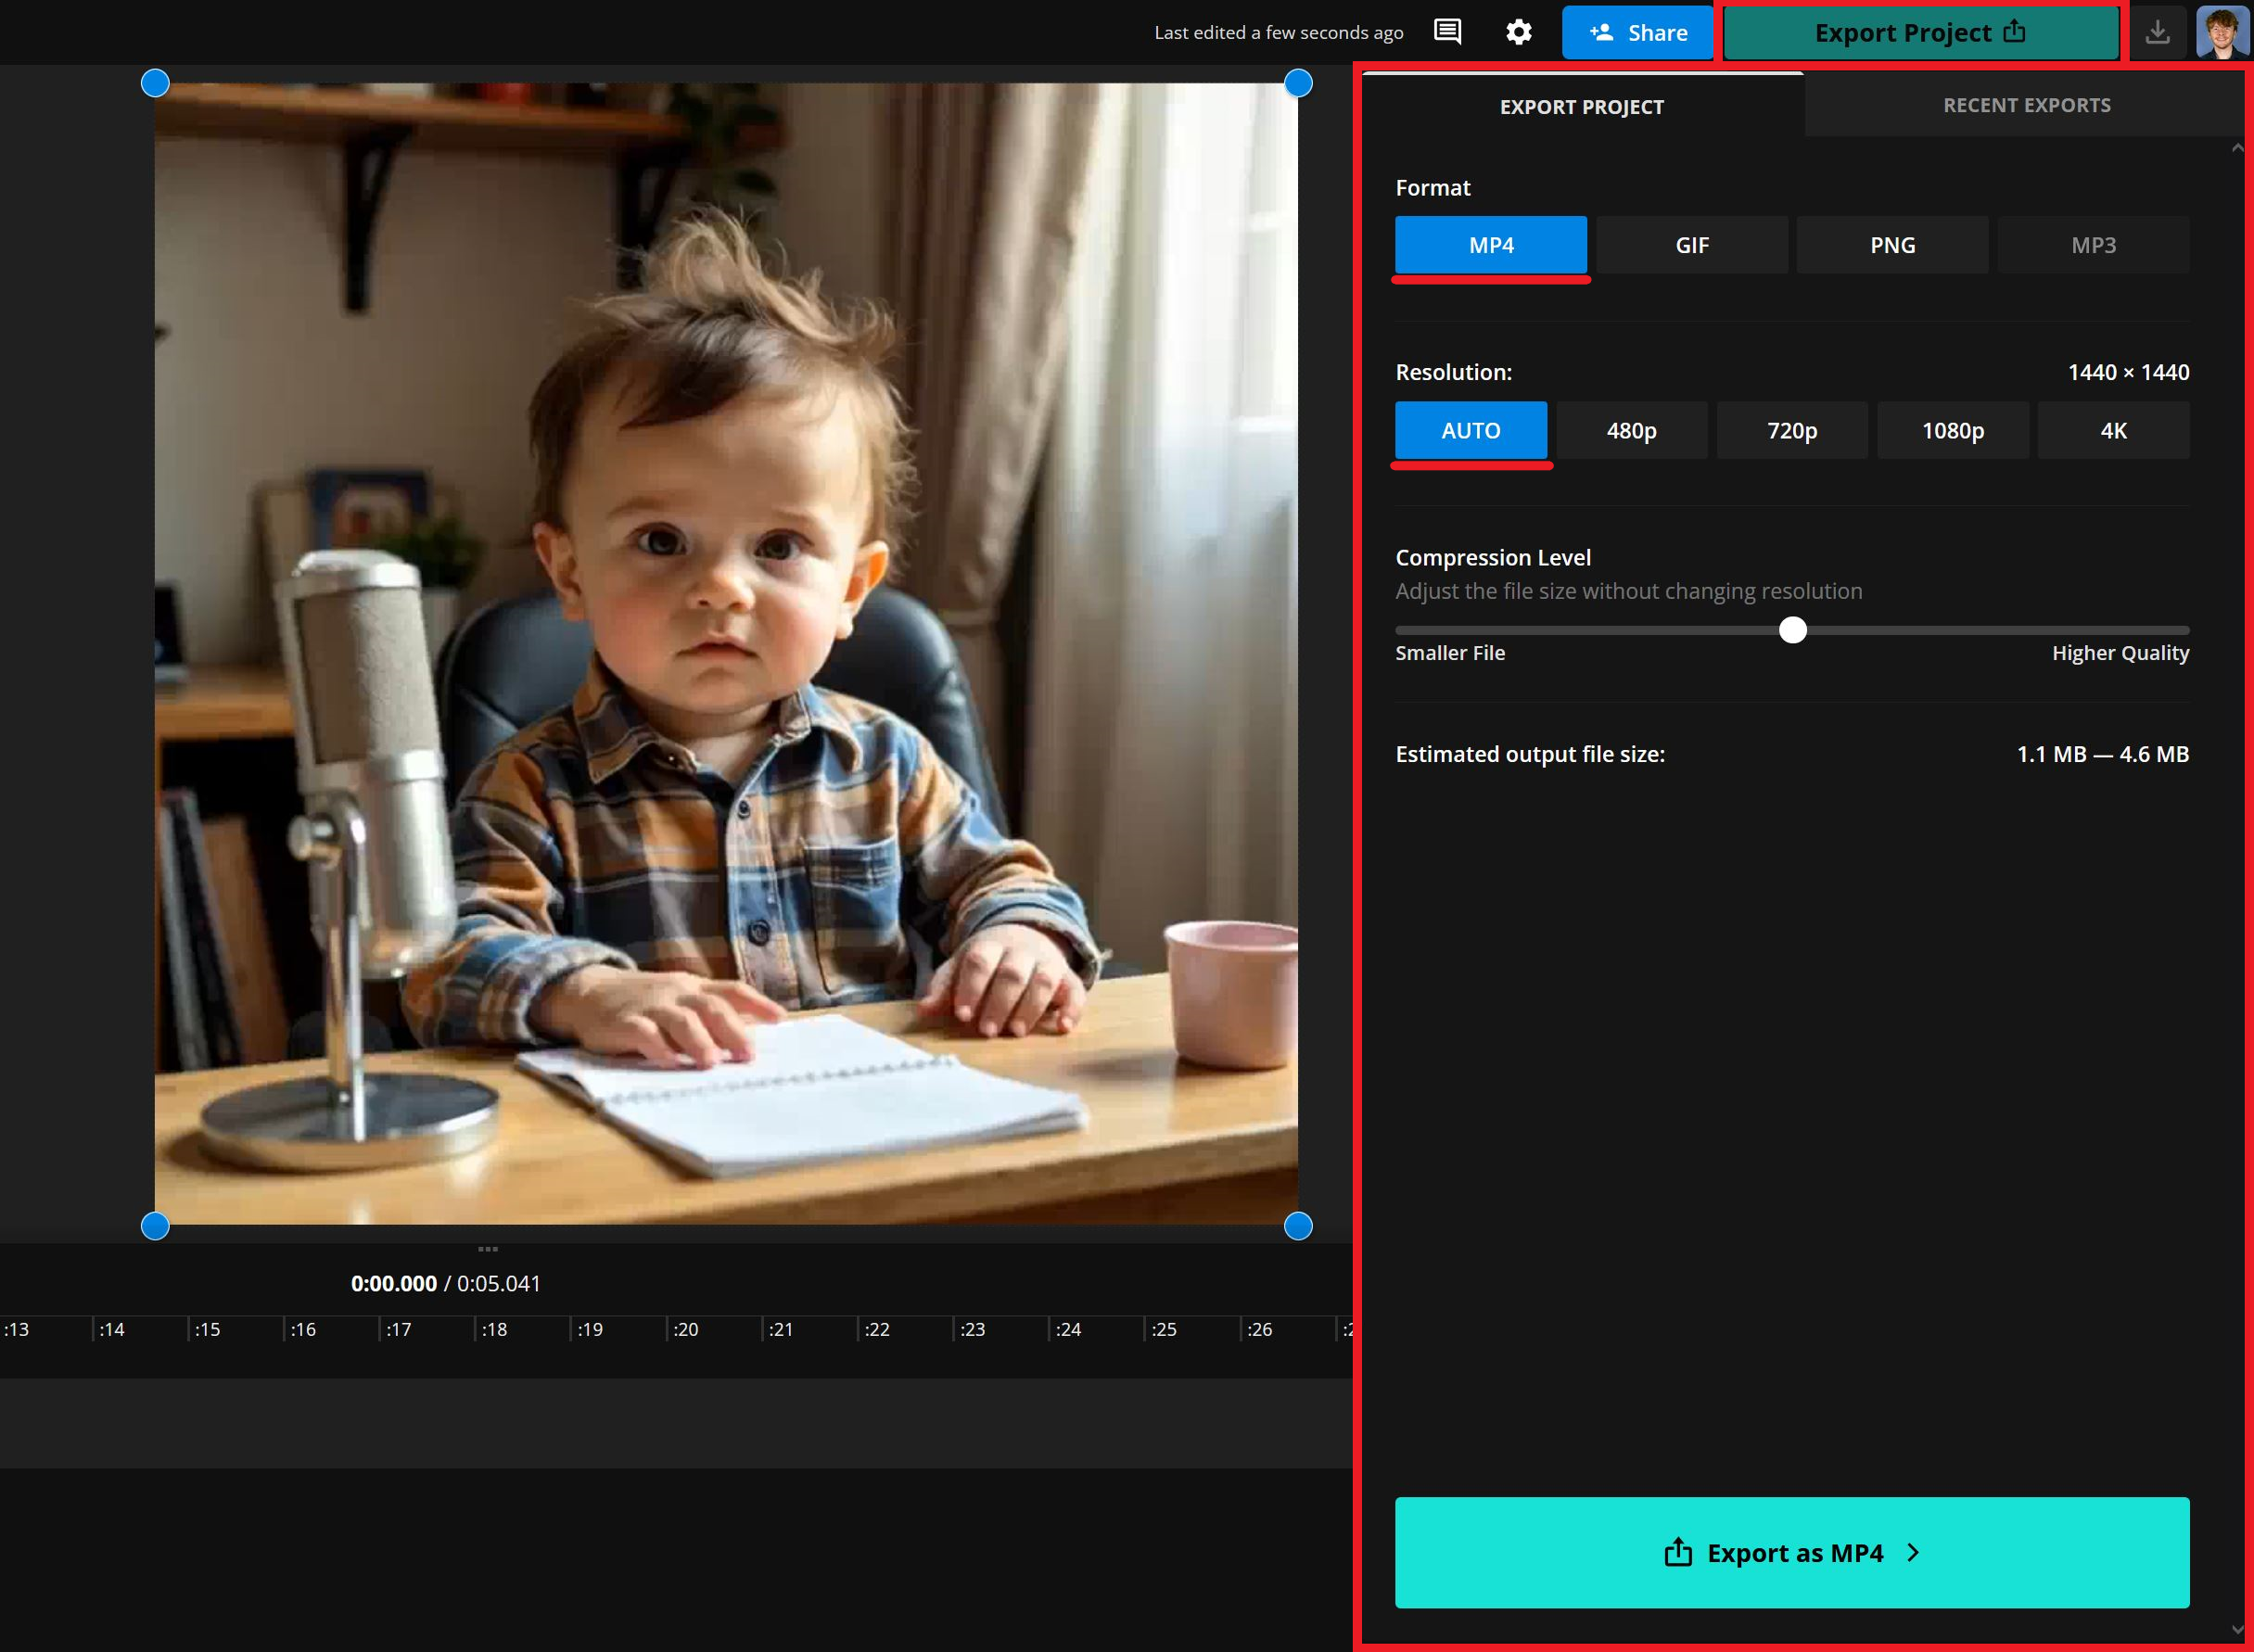Click the Export as MP4 button
The width and height of the screenshot is (2254, 1652).
(1791, 1552)
